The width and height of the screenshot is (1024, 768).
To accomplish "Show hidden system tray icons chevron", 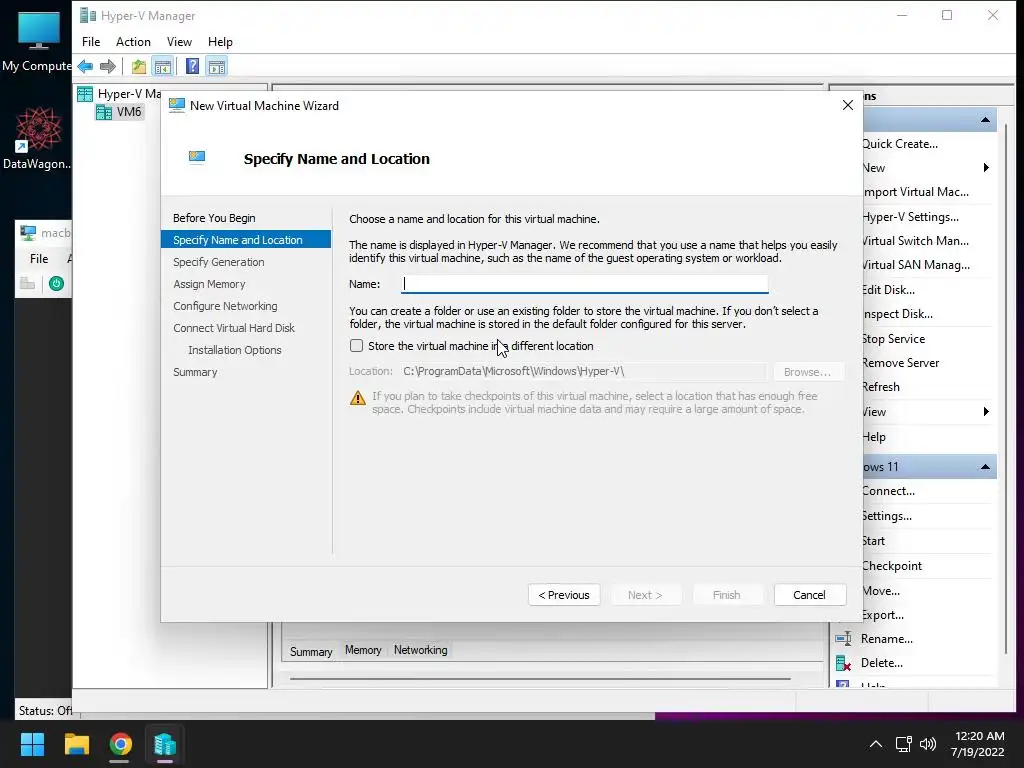I will point(876,744).
